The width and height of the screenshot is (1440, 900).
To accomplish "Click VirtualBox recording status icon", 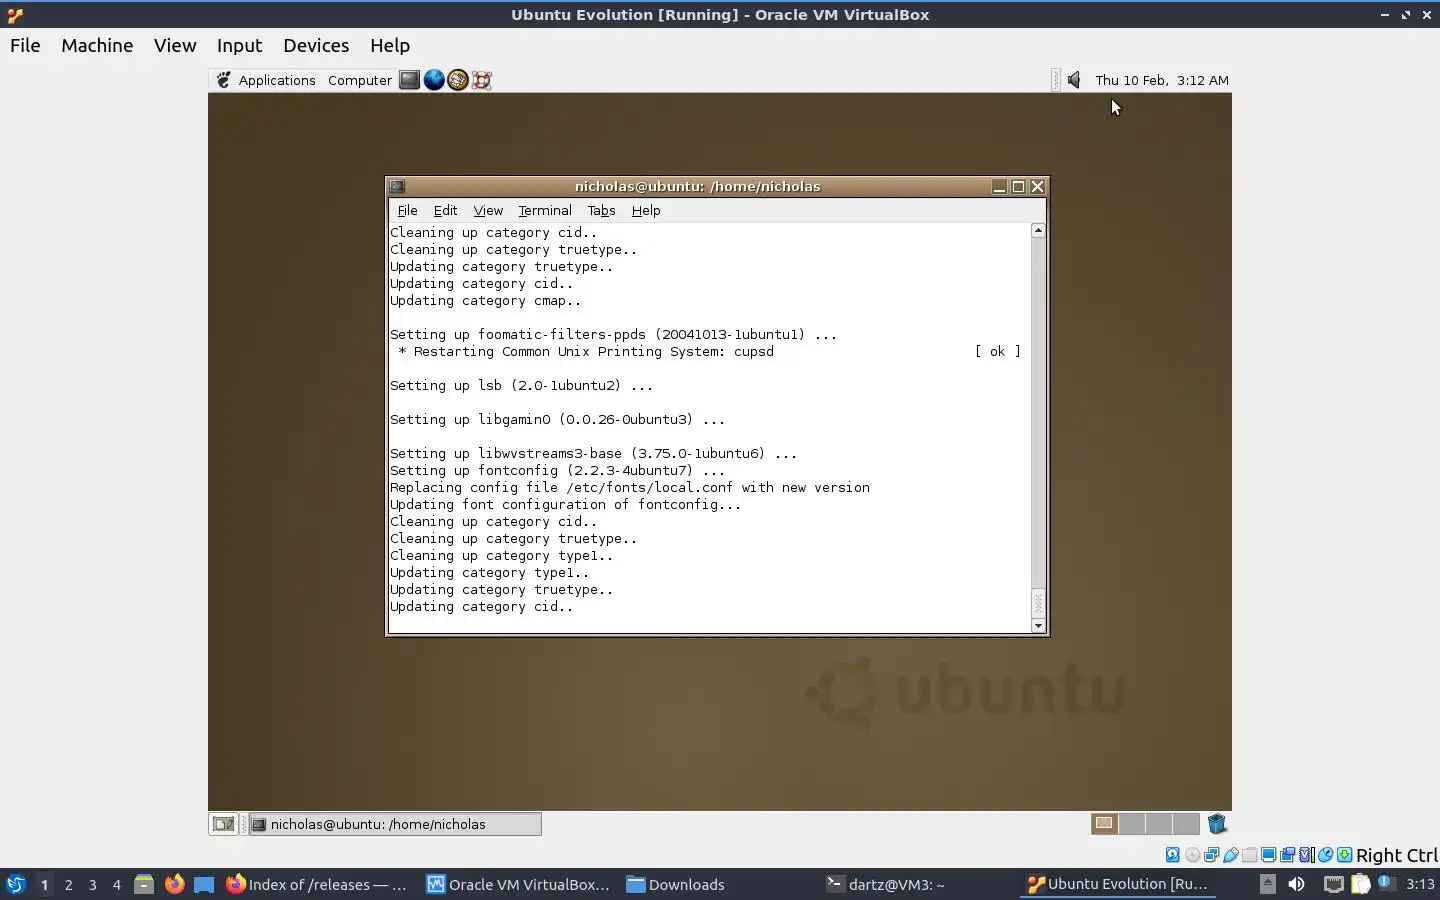I will [x=1287, y=855].
